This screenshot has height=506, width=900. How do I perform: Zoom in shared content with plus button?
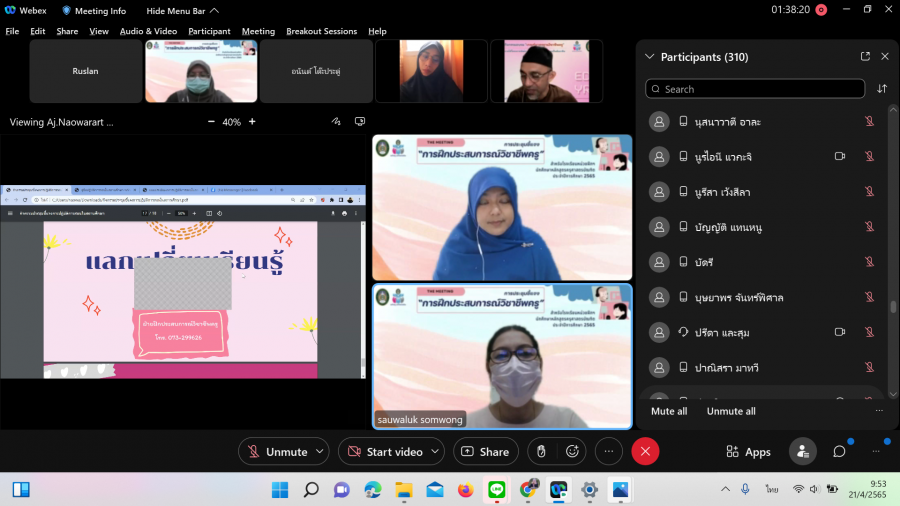point(252,122)
